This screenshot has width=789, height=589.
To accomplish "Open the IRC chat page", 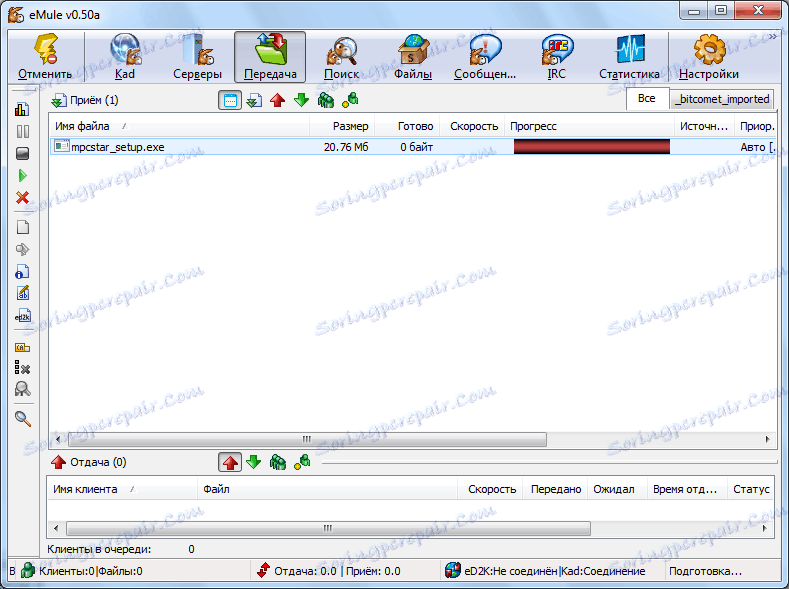I will (557, 57).
